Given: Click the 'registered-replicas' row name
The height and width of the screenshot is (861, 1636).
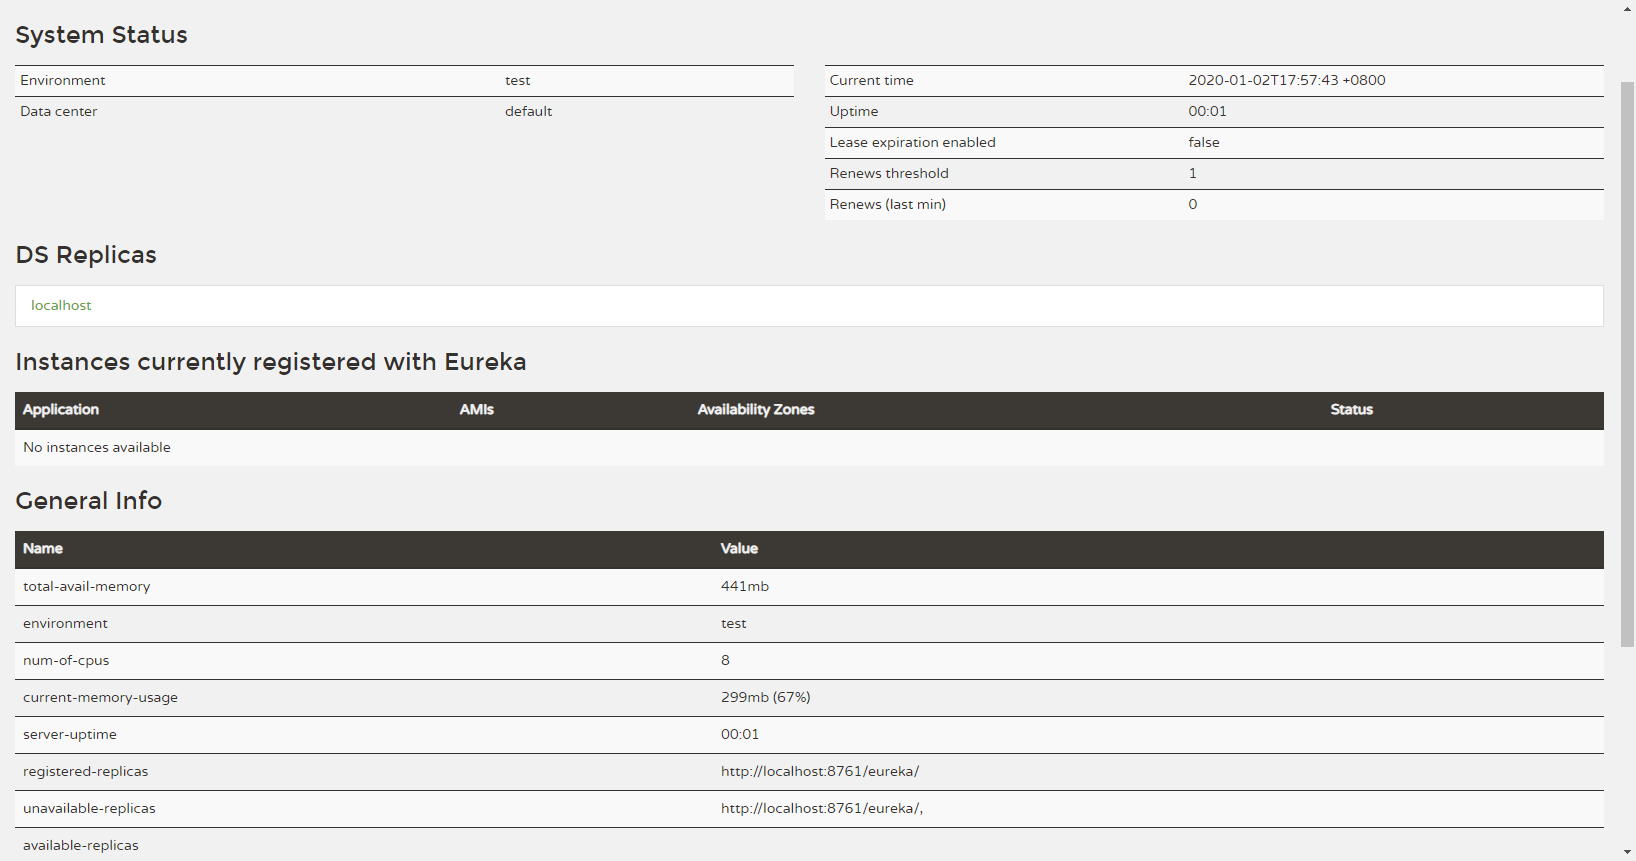Looking at the screenshot, I should point(86,771).
